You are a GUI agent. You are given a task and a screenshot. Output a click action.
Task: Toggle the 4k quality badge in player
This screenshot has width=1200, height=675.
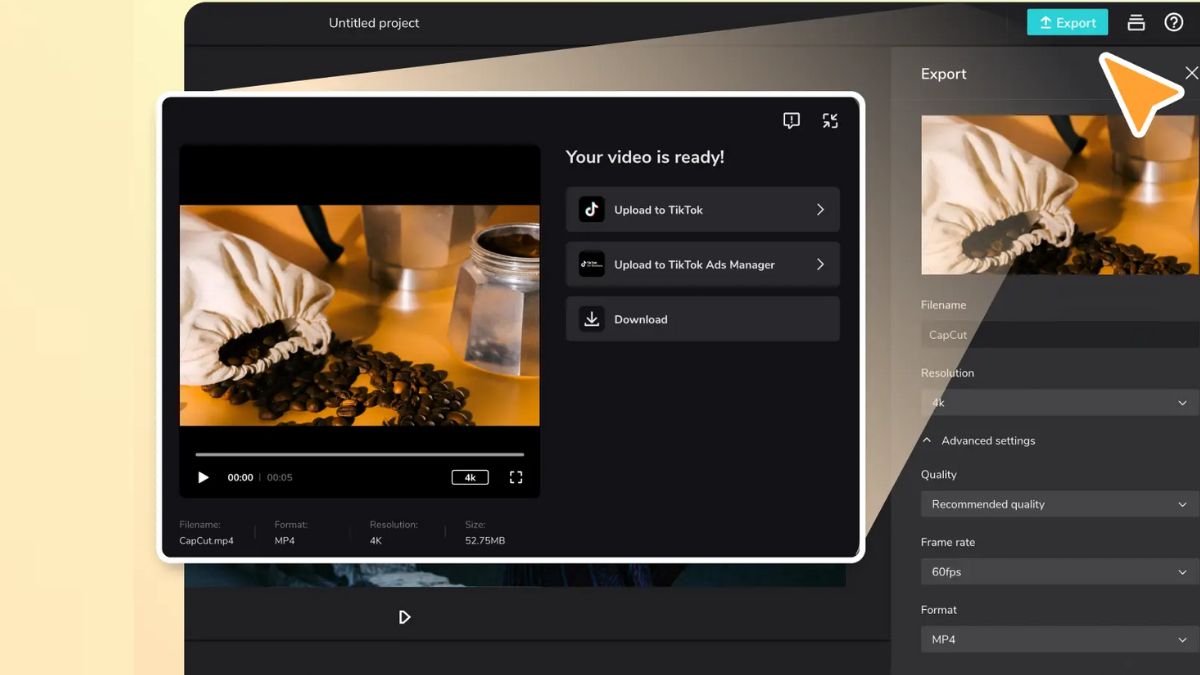[470, 478]
